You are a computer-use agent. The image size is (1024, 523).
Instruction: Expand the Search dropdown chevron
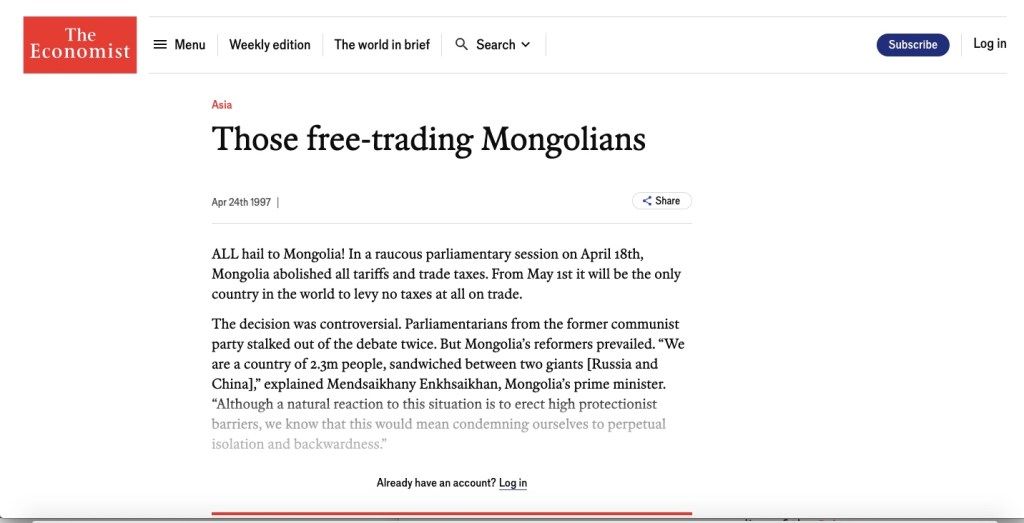[526, 45]
